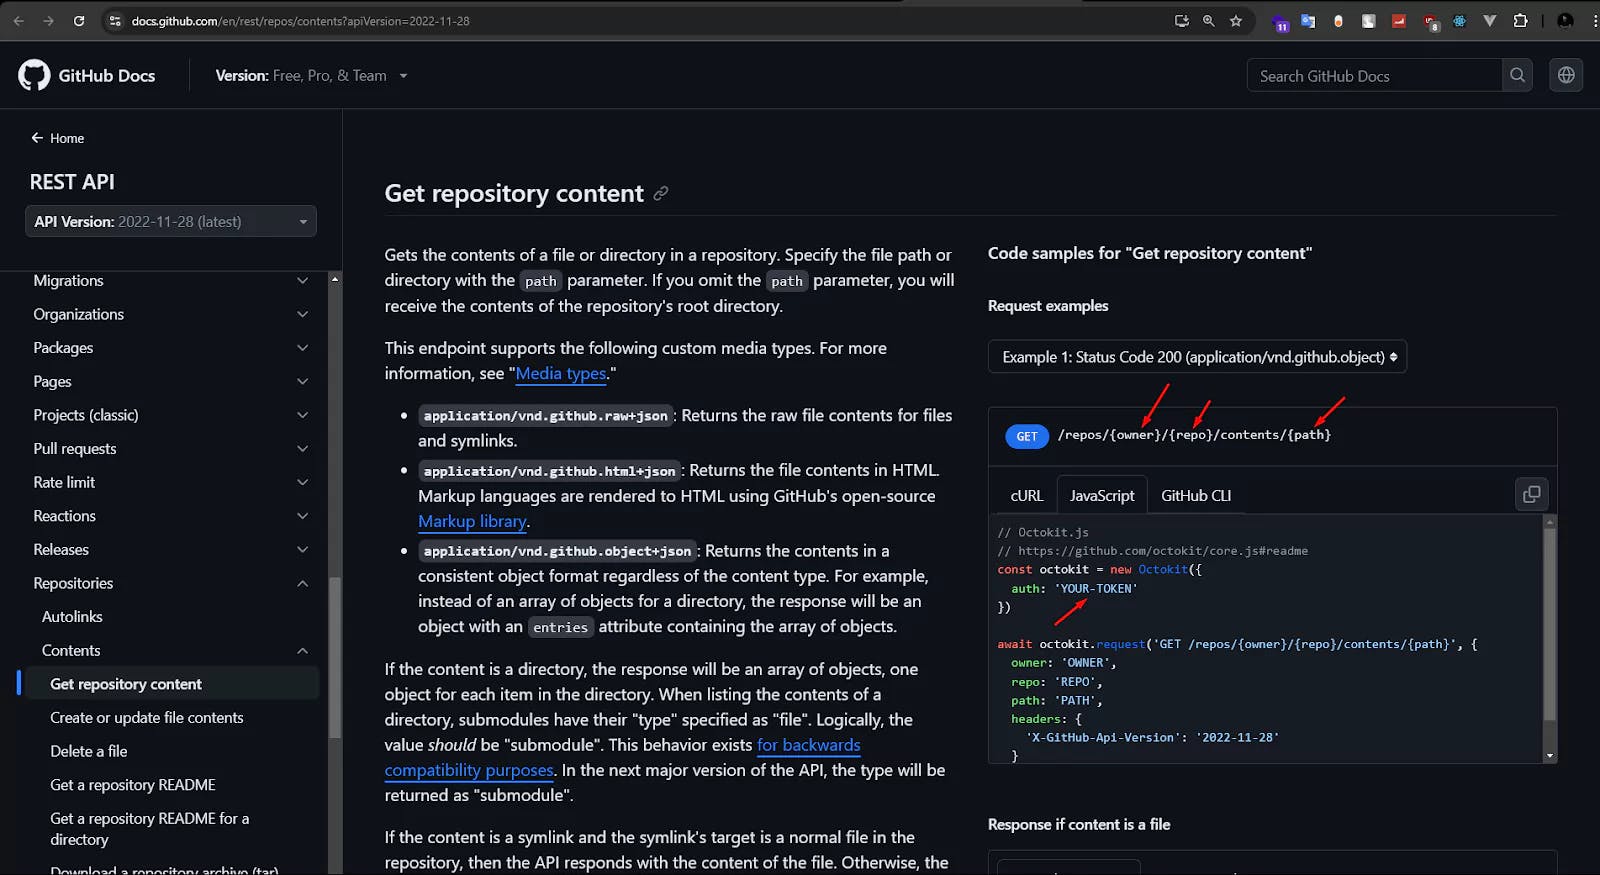Screen dimensions: 1600x875
Task: Click the search magnifier button in GitHub Docs
Action: click(1517, 75)
